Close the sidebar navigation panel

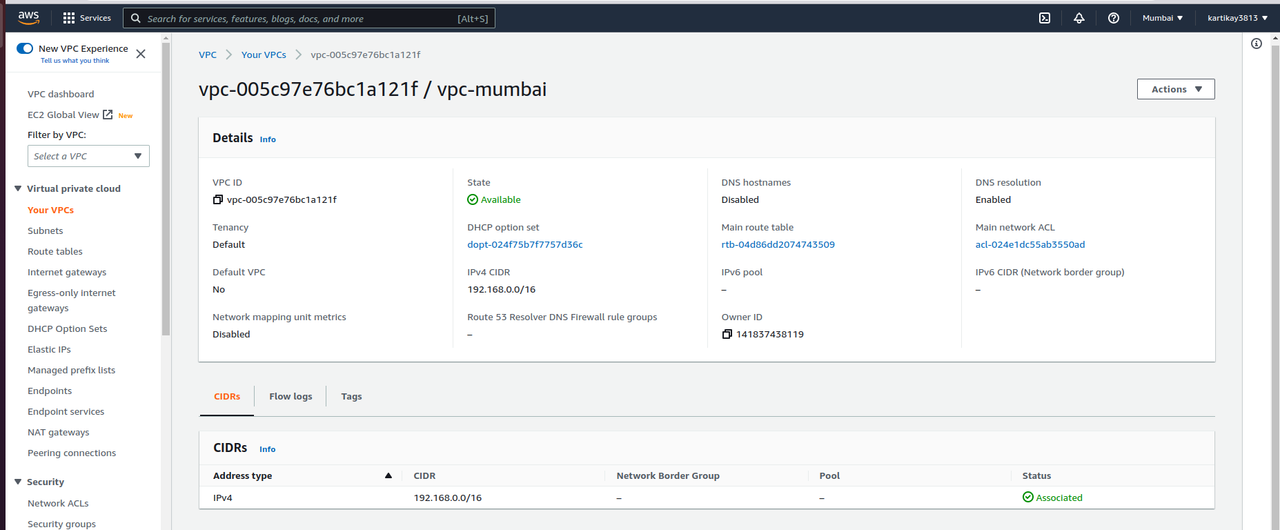[x=140, y=54]
